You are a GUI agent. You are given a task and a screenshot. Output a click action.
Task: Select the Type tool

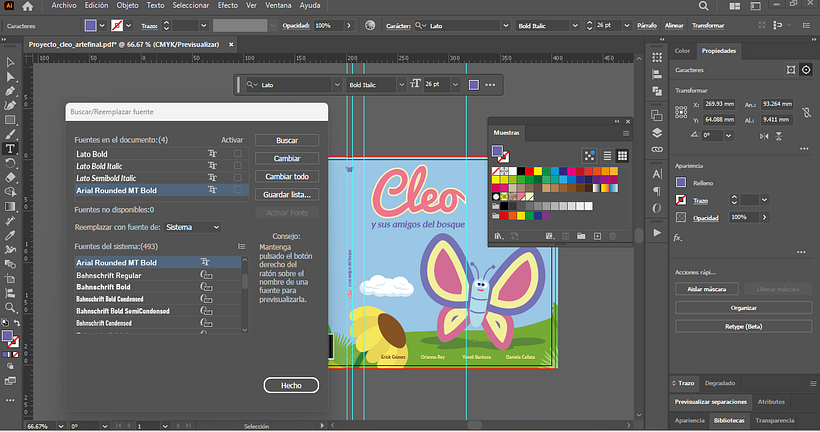coord(10,149)
